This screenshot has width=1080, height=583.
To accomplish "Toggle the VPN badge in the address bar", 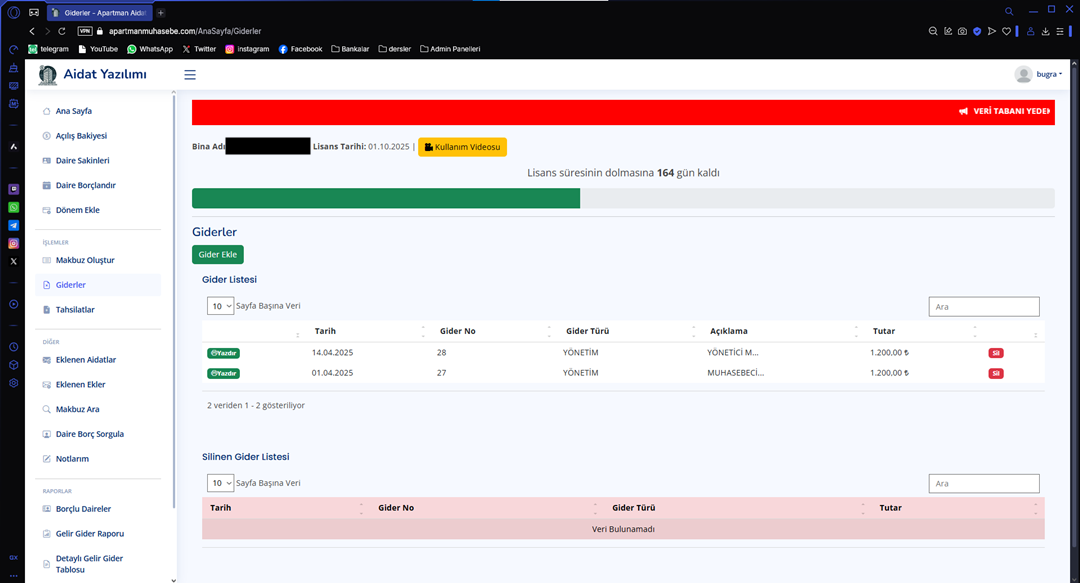I will [85, 31].
